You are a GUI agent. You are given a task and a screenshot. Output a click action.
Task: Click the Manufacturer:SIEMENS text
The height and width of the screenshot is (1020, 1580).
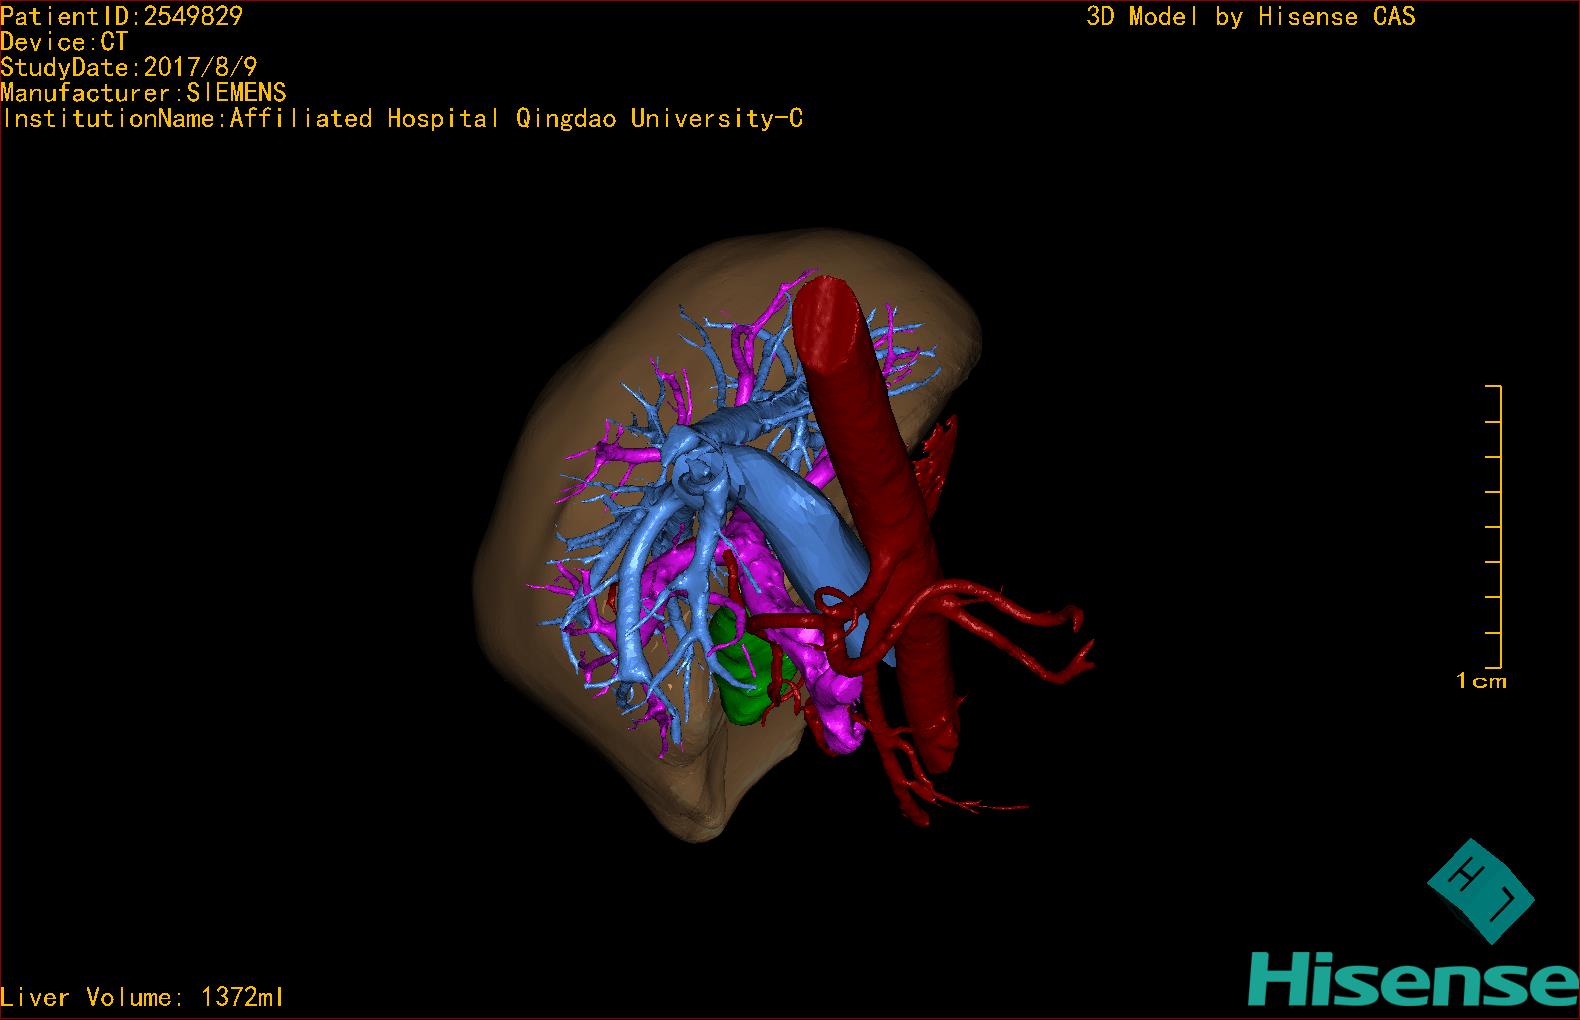143,93
